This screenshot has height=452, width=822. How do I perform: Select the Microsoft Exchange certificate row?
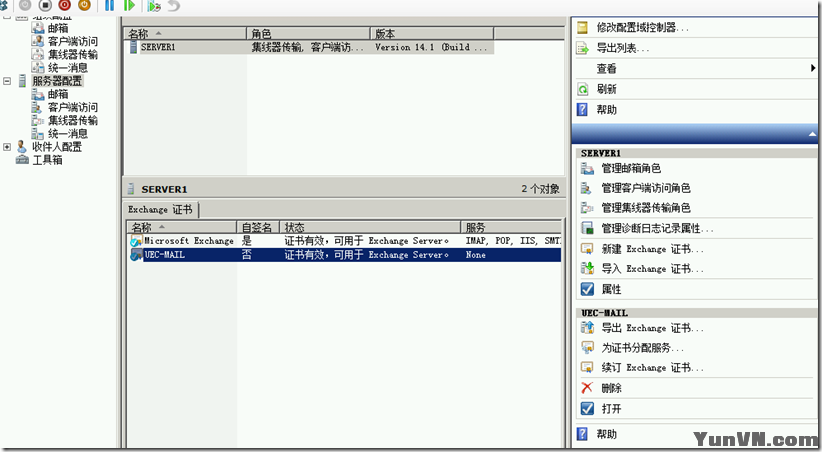[x=345, y=241]
